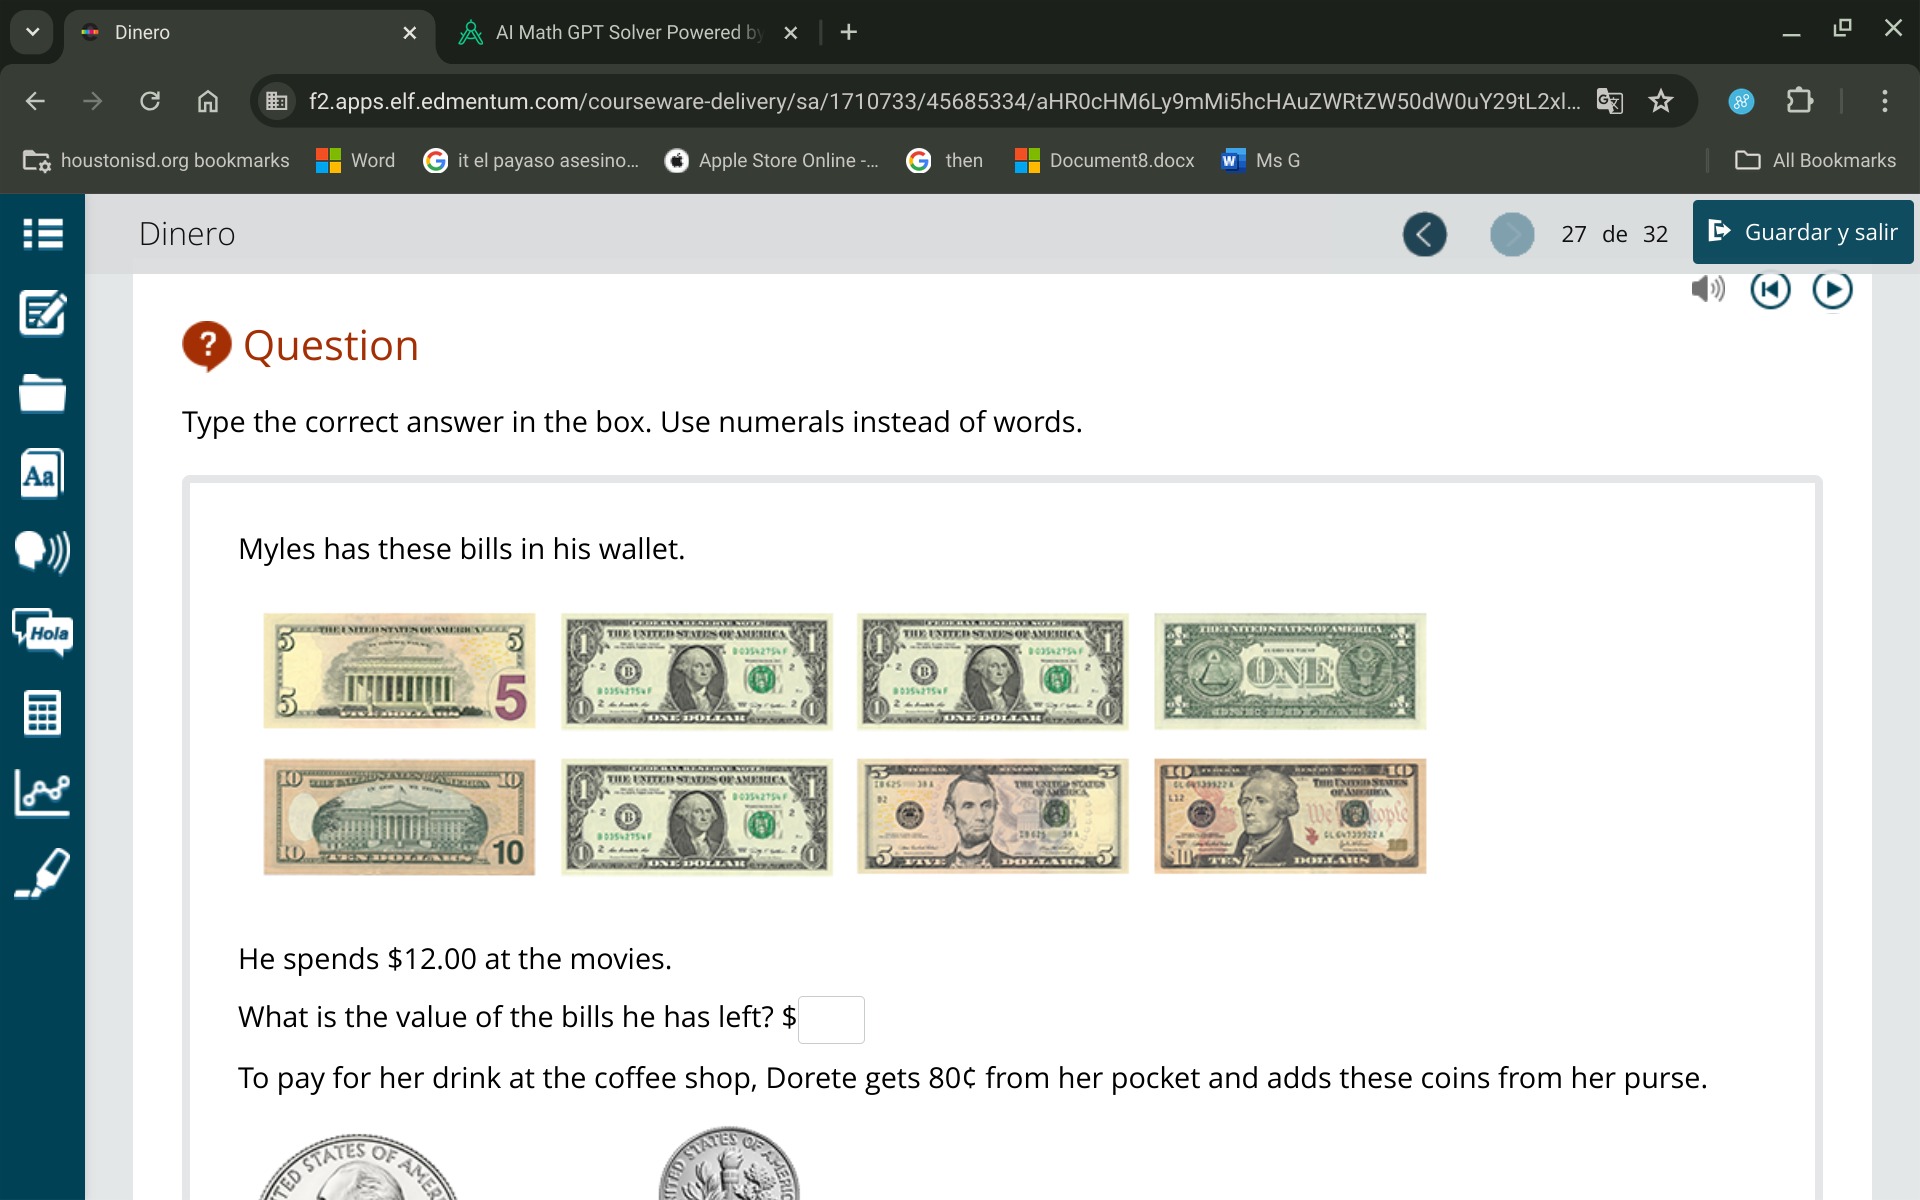
Task: Click the address bar URL
Action: point(944,101)
